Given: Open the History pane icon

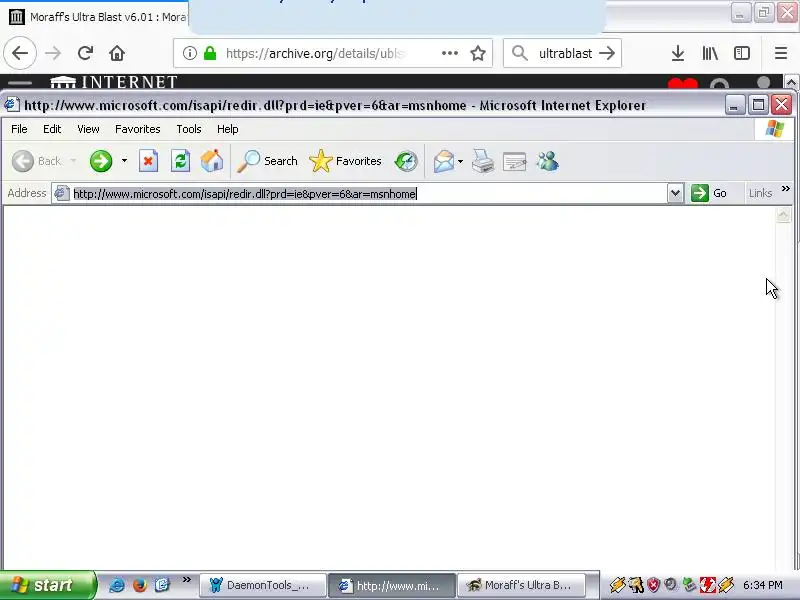Looking at the screenshot, I should pos(406,161).
